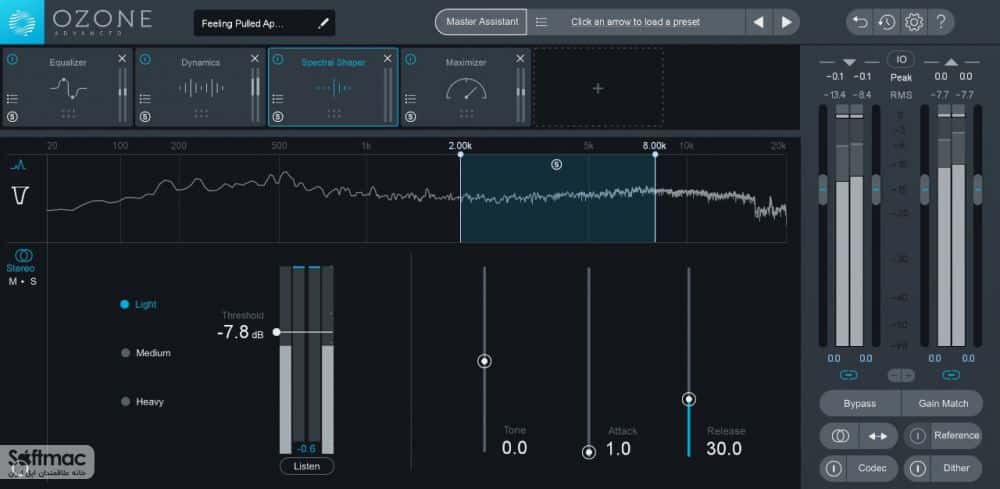Image resolution: width=1000 pixels, height=489 pixels.
Task: Link the output gain channels
Action: coord(950,375)
